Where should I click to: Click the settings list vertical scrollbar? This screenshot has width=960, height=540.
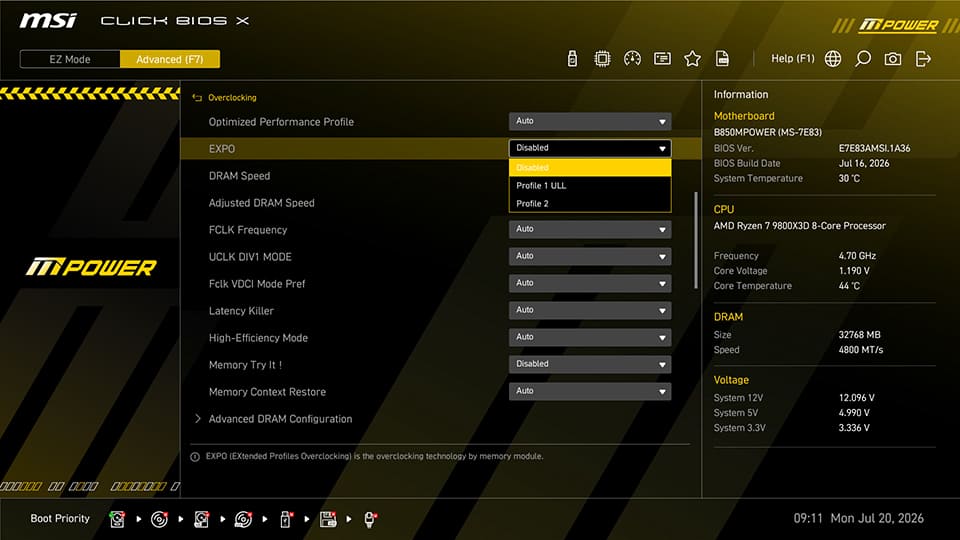point(696,240)
